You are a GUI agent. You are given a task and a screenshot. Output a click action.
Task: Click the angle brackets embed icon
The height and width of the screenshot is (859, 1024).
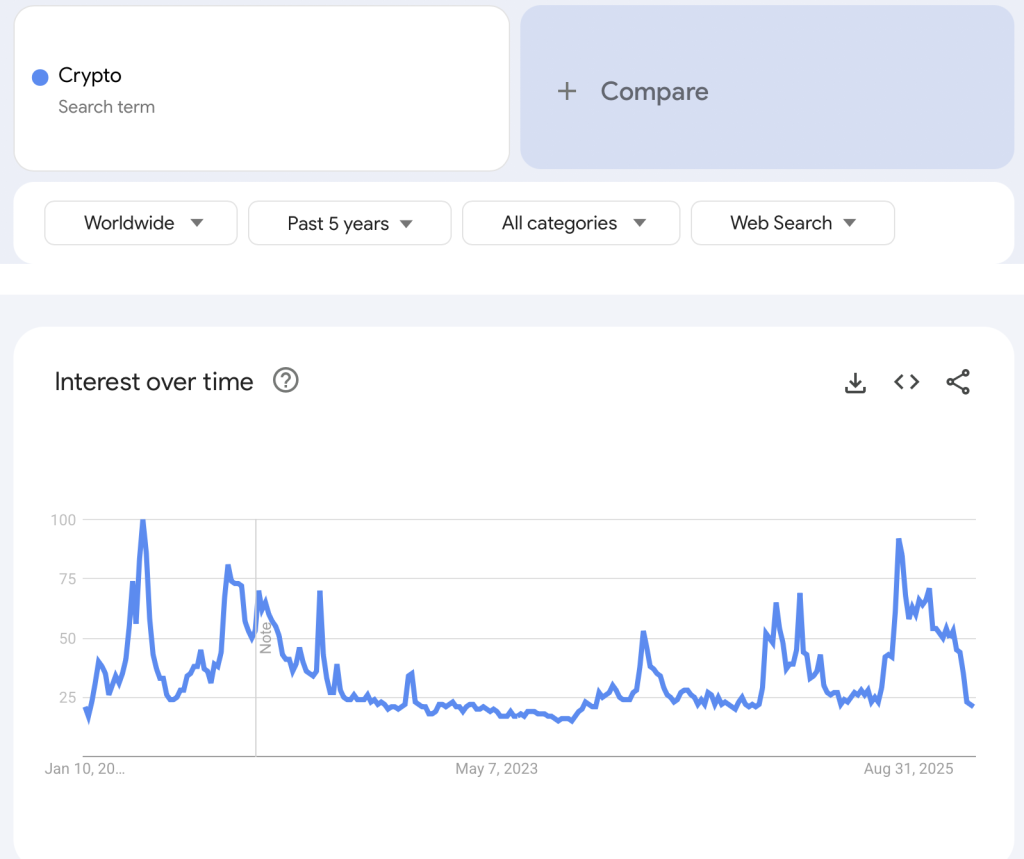pos(906,382)
